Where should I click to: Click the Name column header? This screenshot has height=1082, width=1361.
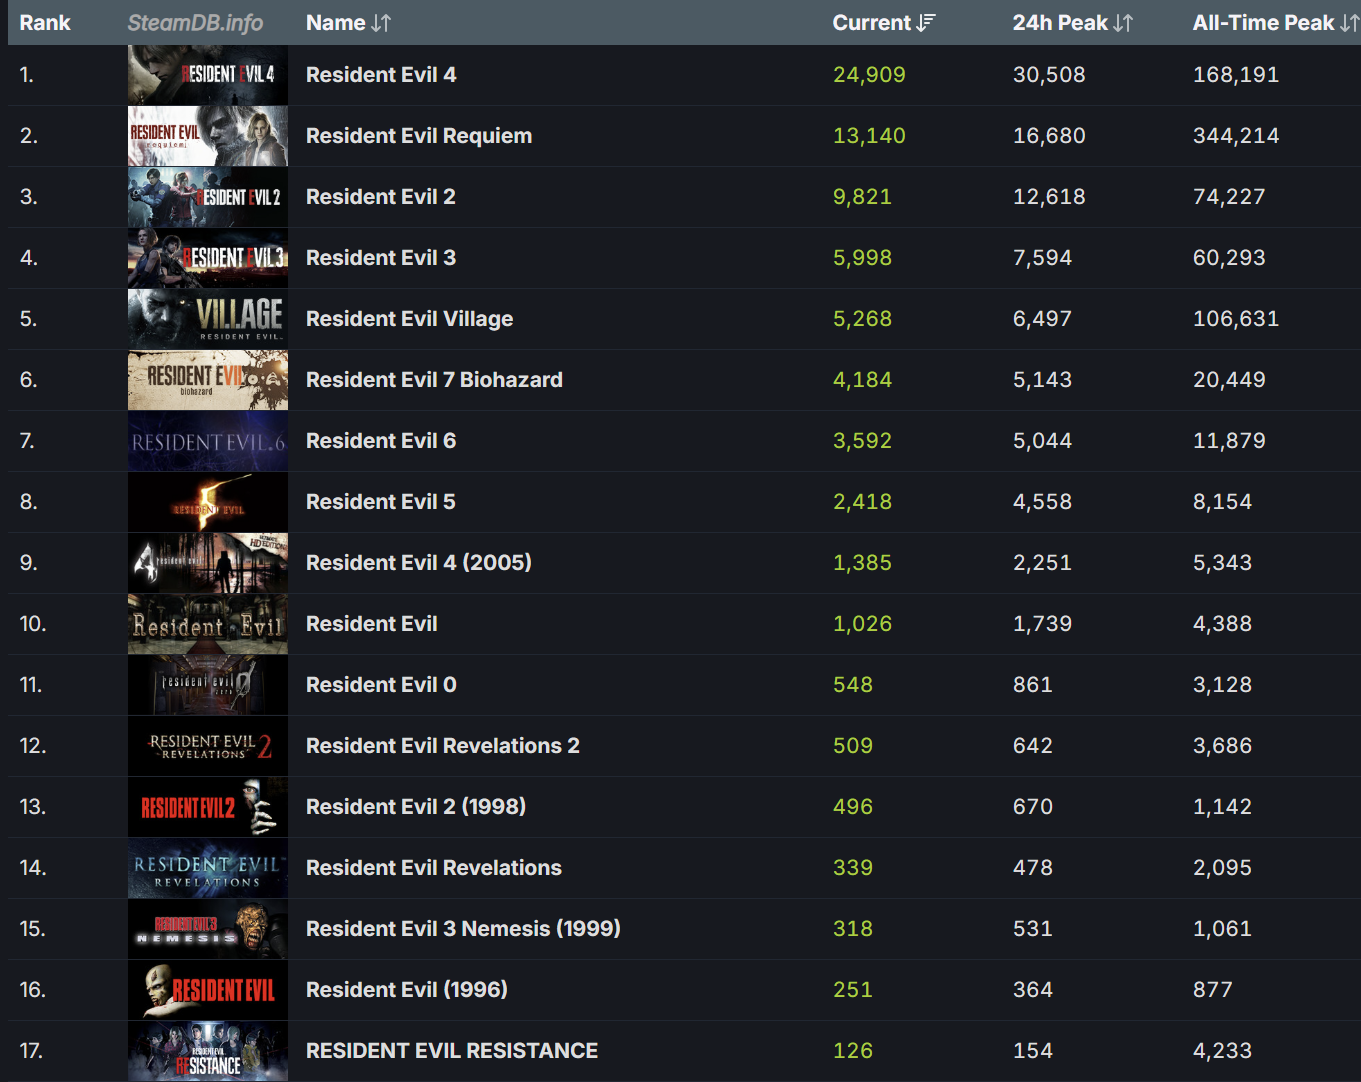click(x=336, y=23)
